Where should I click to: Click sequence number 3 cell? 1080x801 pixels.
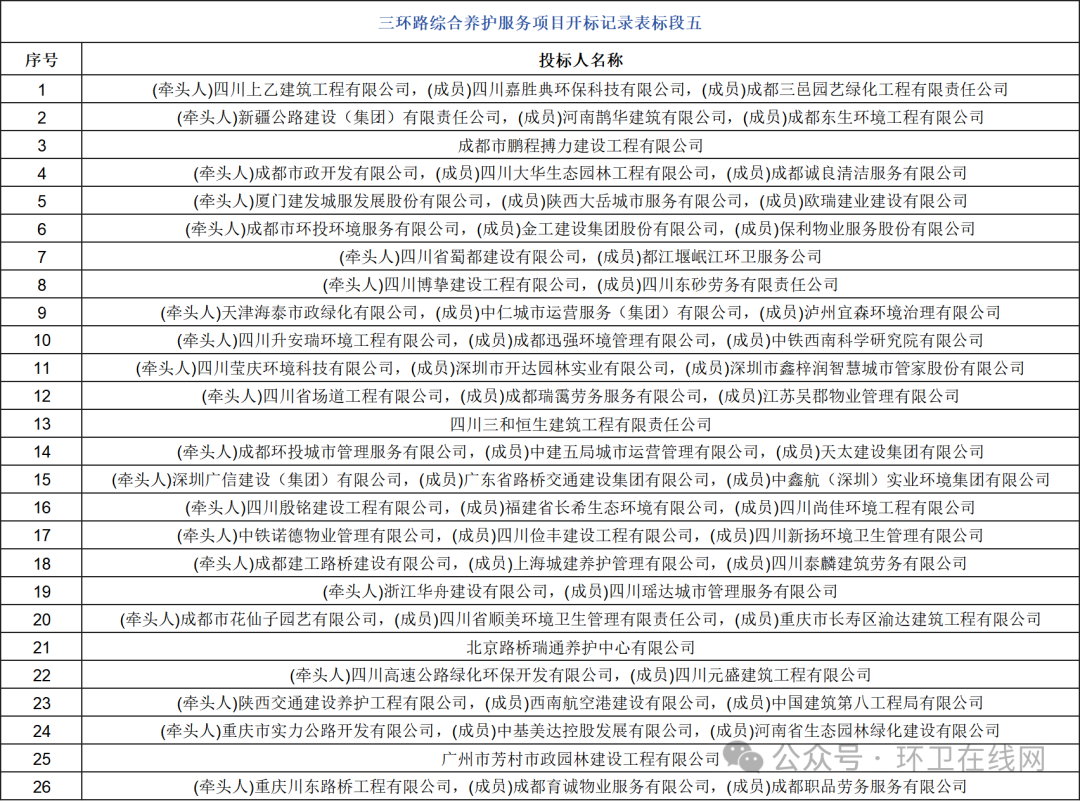(41, 146)
